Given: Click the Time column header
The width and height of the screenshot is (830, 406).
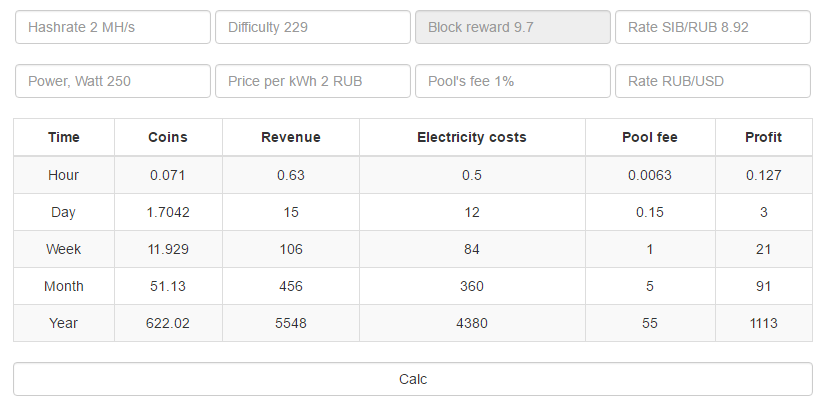Looking at the screenshot, I should 64,137.
